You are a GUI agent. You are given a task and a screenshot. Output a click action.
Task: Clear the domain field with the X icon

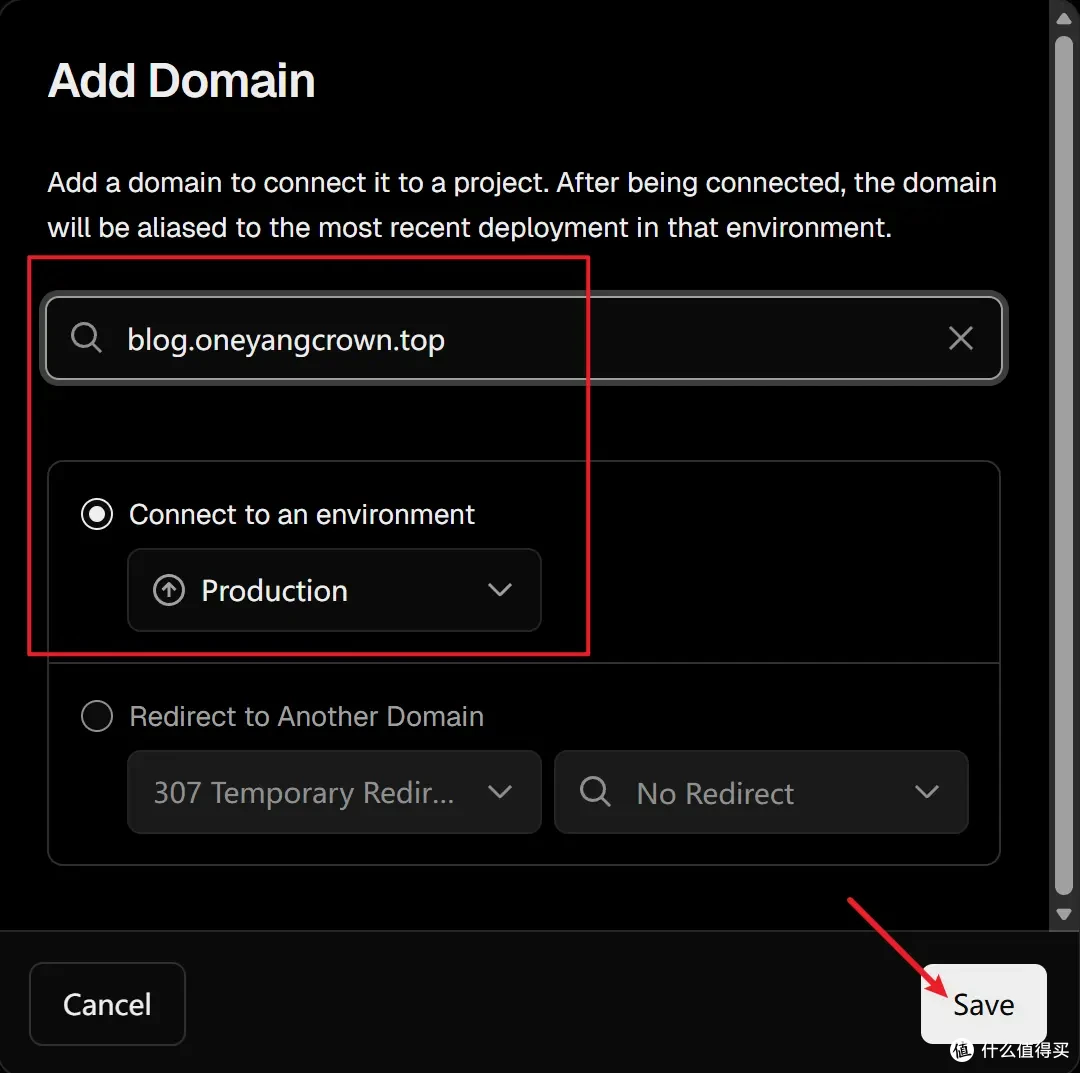tap(960, 338)
